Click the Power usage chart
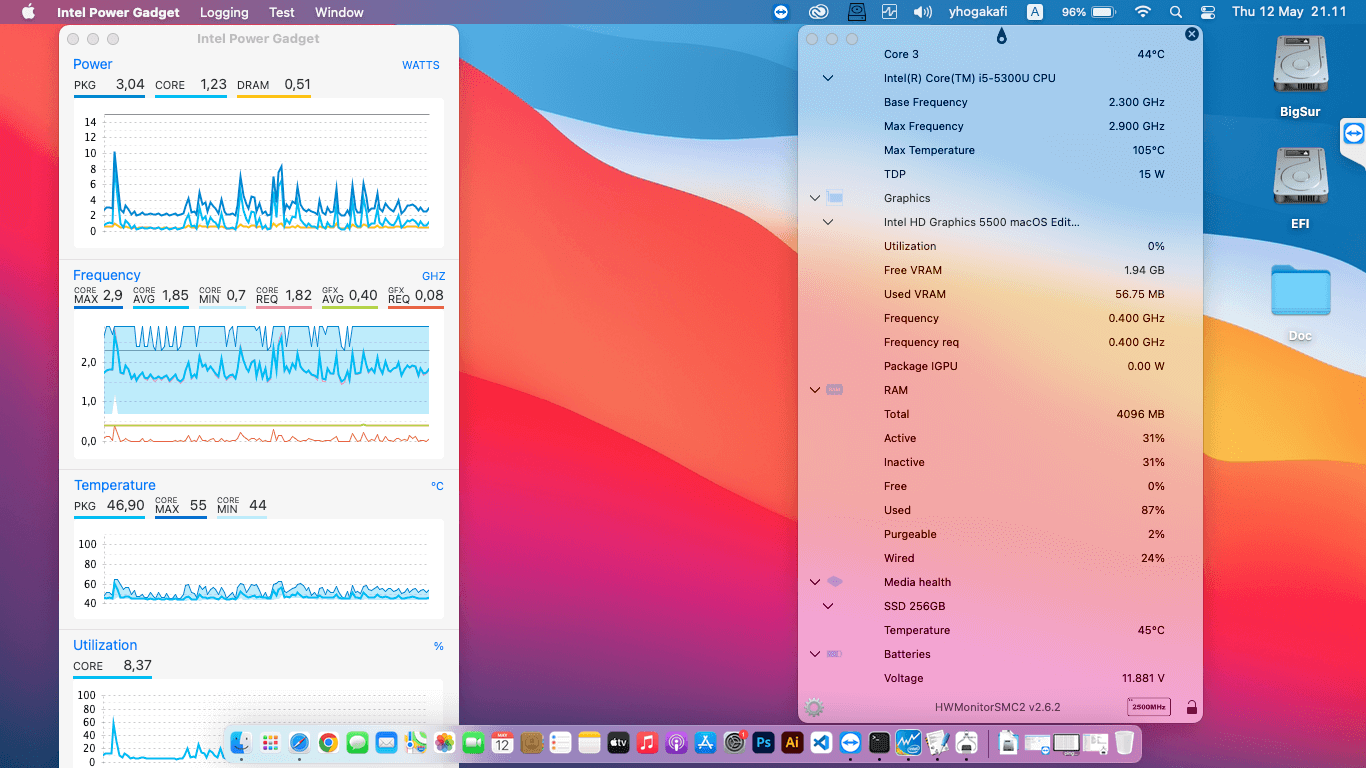Screen dimensions: 1366x768 [259, 173]
